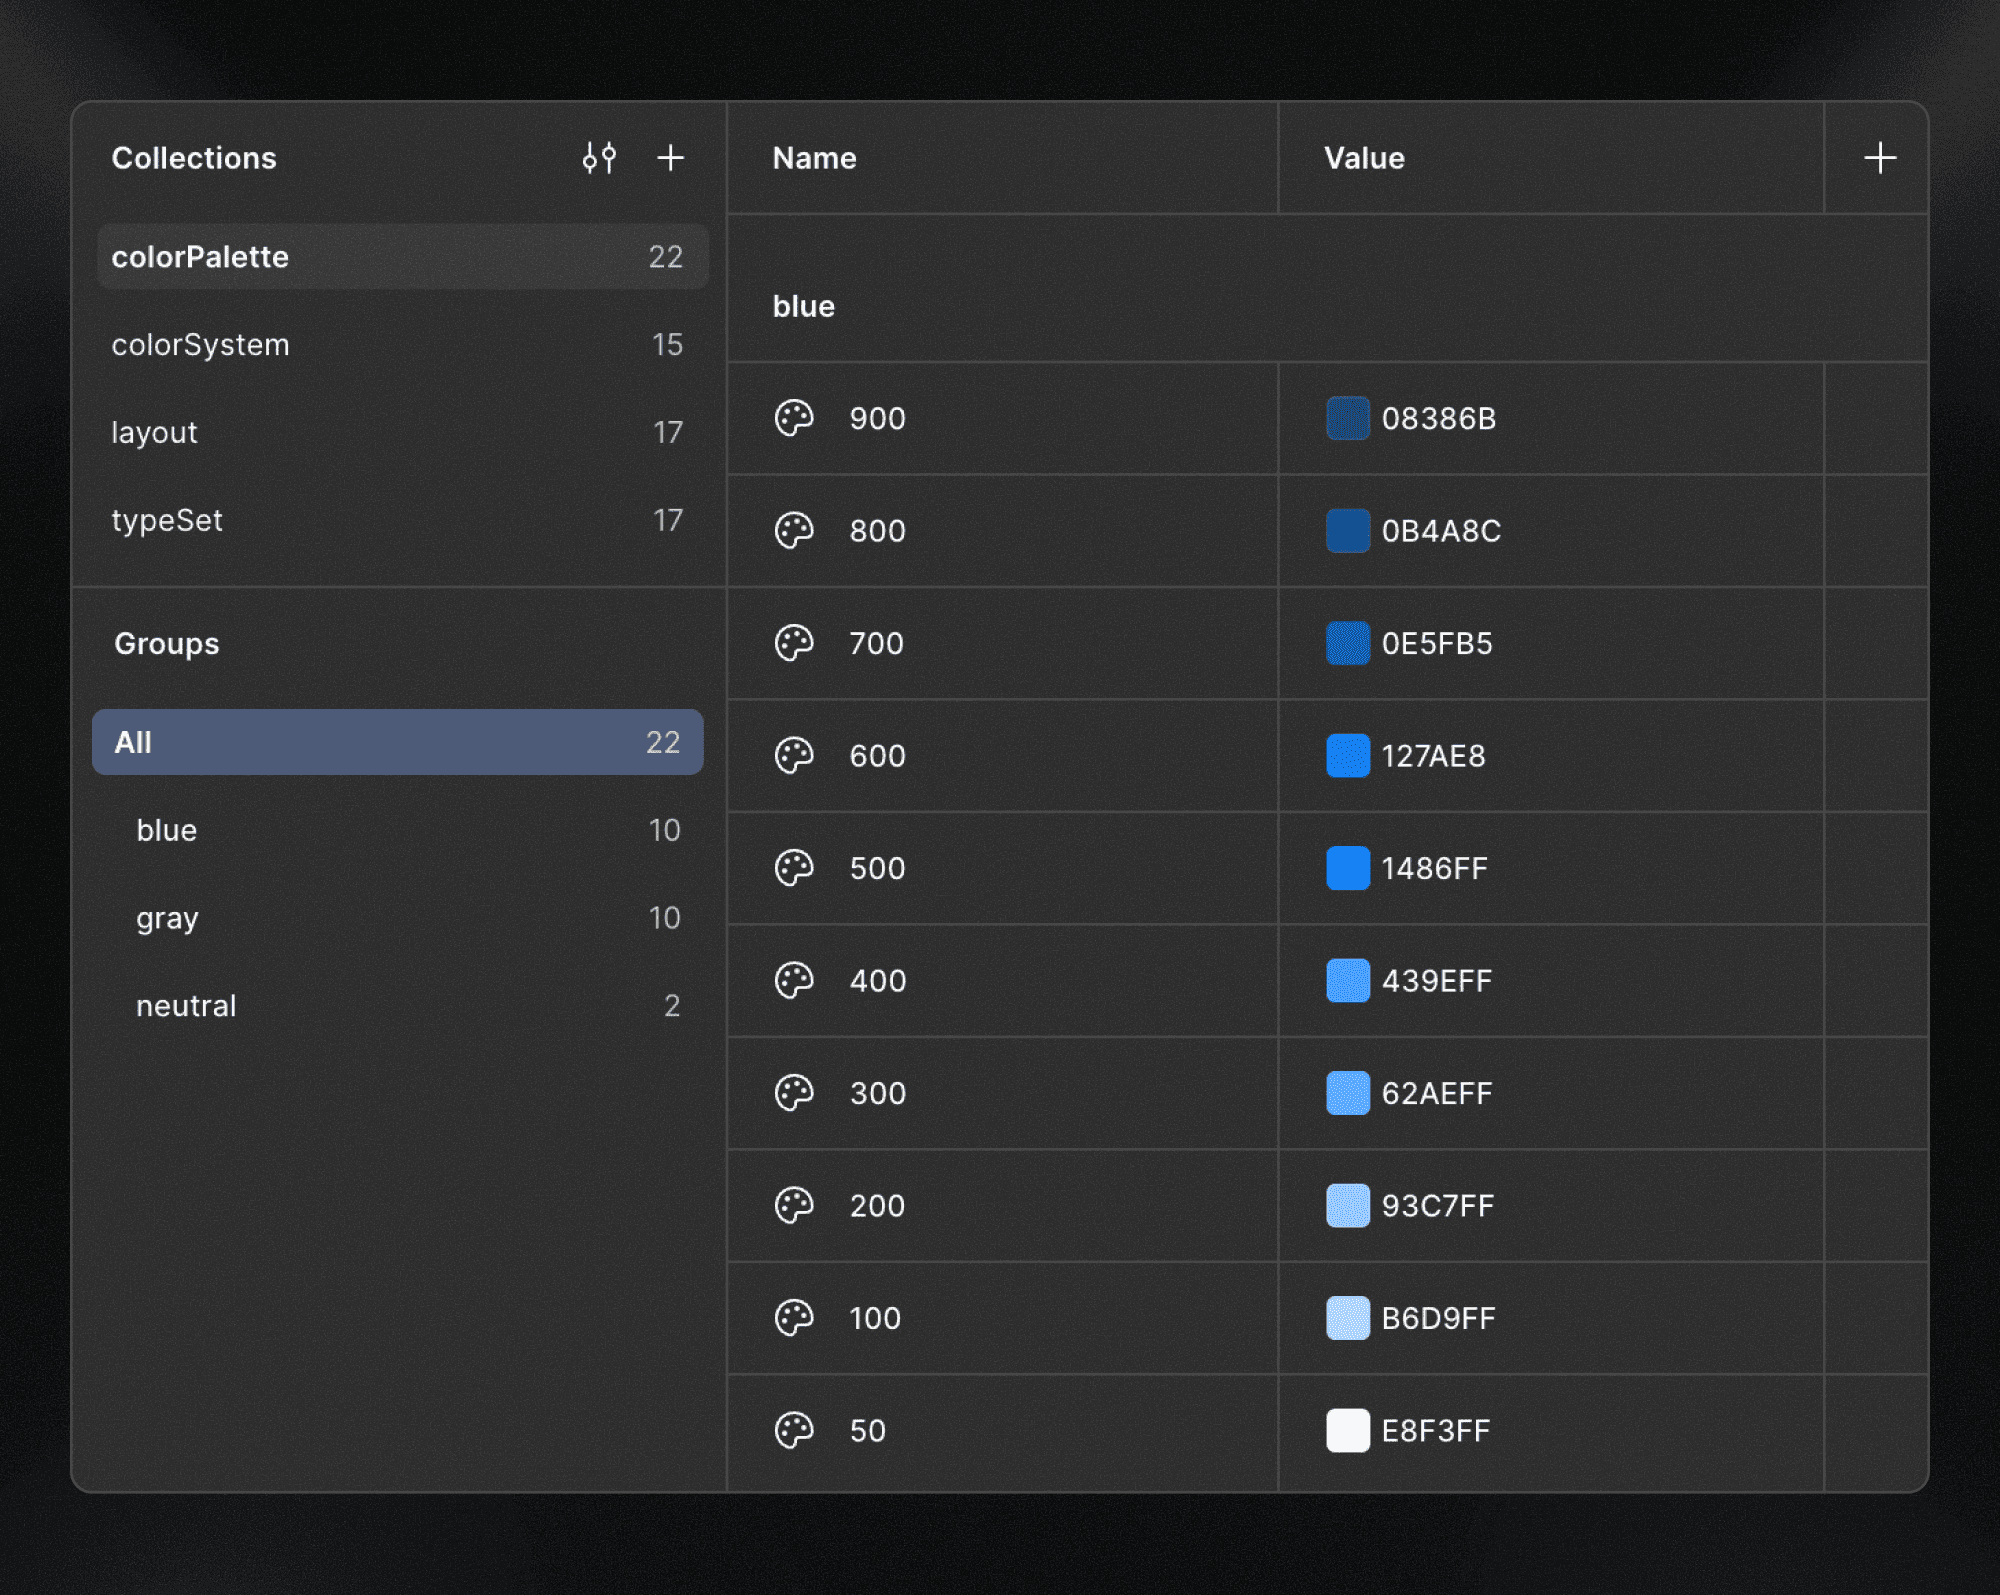Click the palette icon next to 50
This screenshot has width=2000, height=1595.
[795, 1430]
